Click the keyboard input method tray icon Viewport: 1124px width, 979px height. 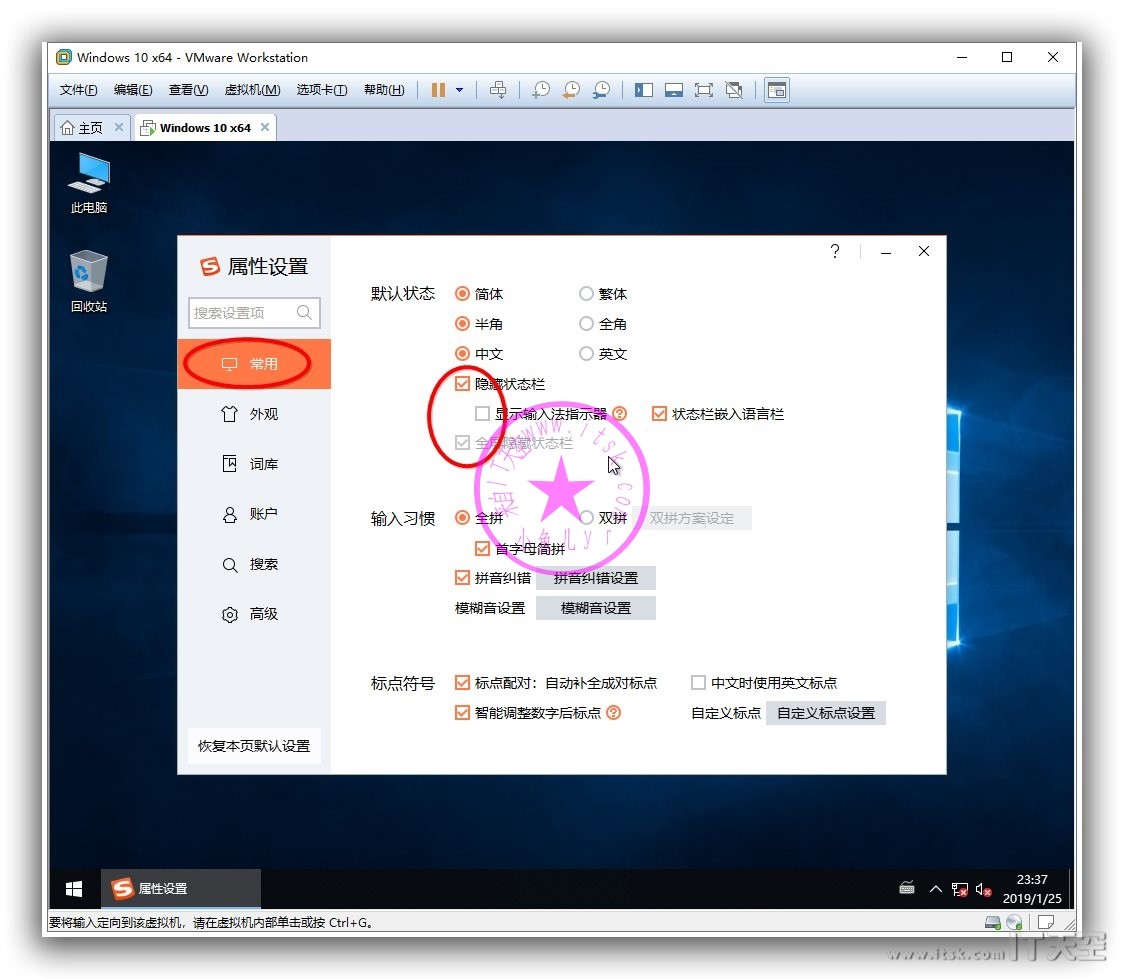pos(907,889)
